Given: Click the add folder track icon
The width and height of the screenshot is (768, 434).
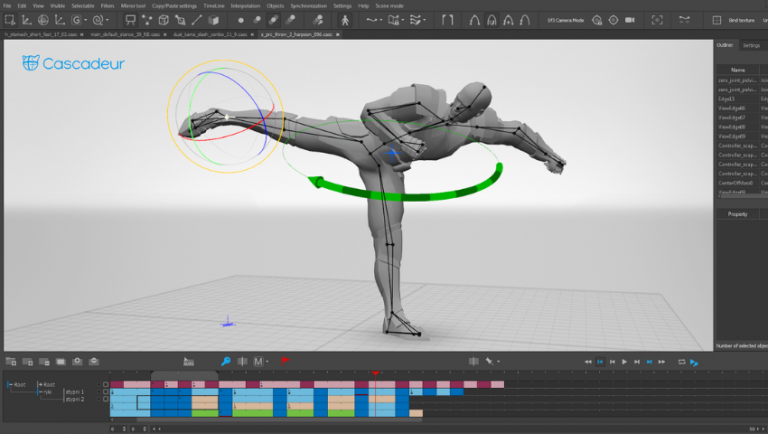Looking at the screenshot, I should (11, 362).
